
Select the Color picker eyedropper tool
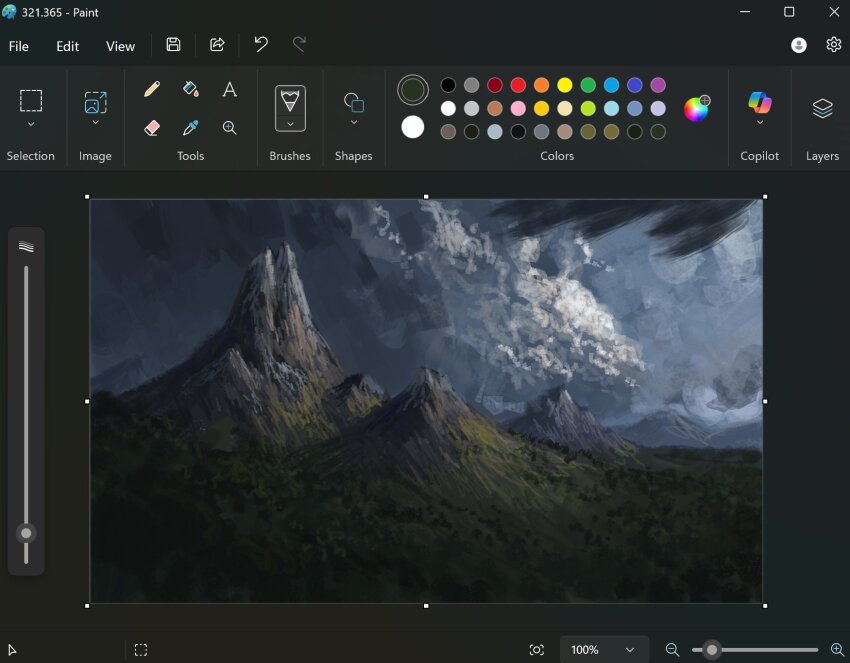pyautogui.click(x=191, y=128)
